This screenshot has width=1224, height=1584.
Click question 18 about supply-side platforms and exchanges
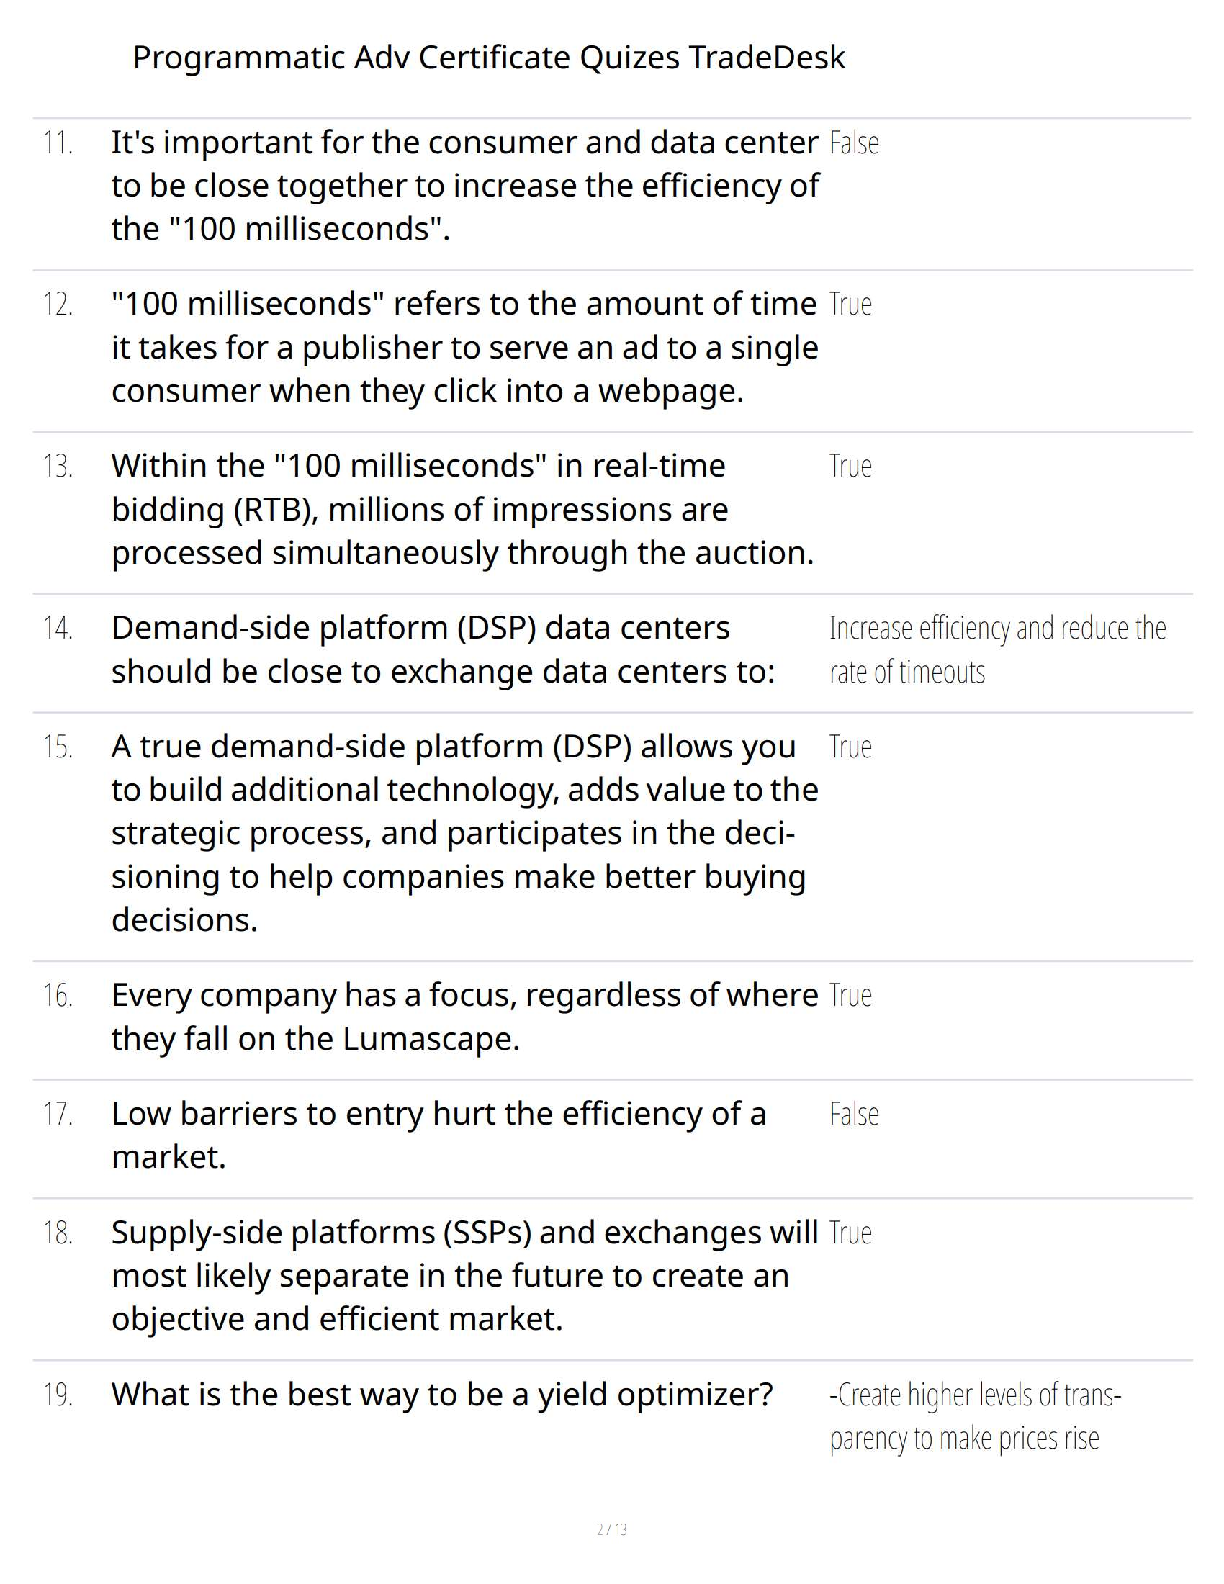[464, 1276]
